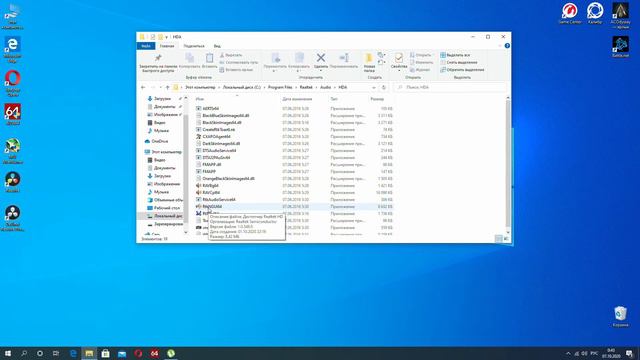Sort by the Размер column header

point(377,99)
